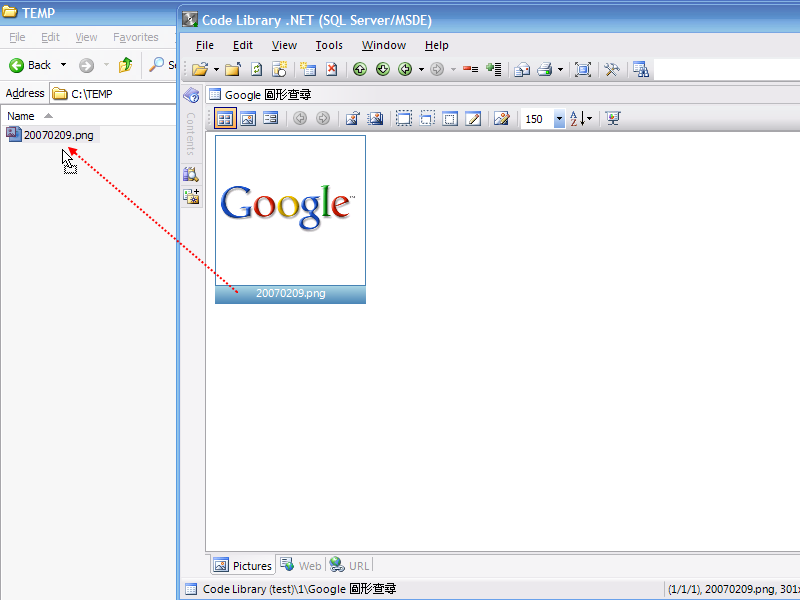Delete the item with the red X icon
This screenshot has width=800, height=600.
tap(332, 69)
